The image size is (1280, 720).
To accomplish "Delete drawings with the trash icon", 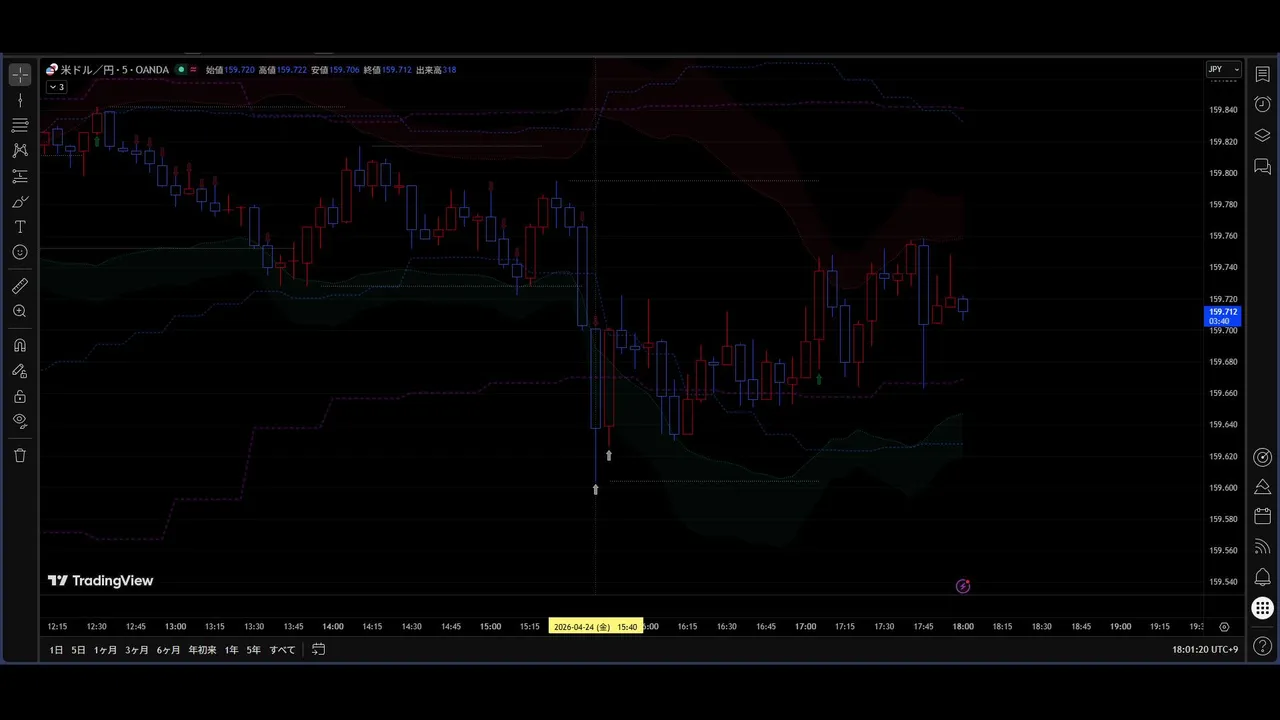I will coord(20,455).
